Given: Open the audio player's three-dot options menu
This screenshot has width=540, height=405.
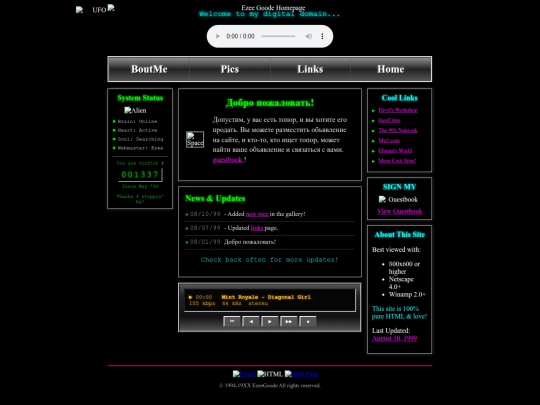Looking at the screenshot, I should 322,36.
